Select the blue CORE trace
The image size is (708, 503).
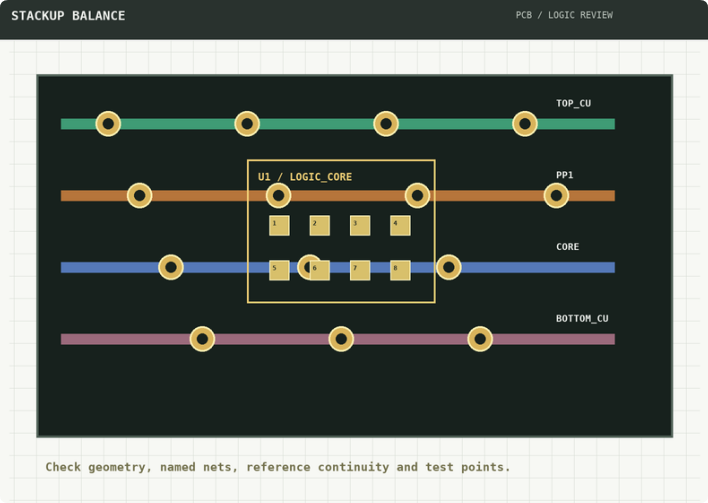338,267
